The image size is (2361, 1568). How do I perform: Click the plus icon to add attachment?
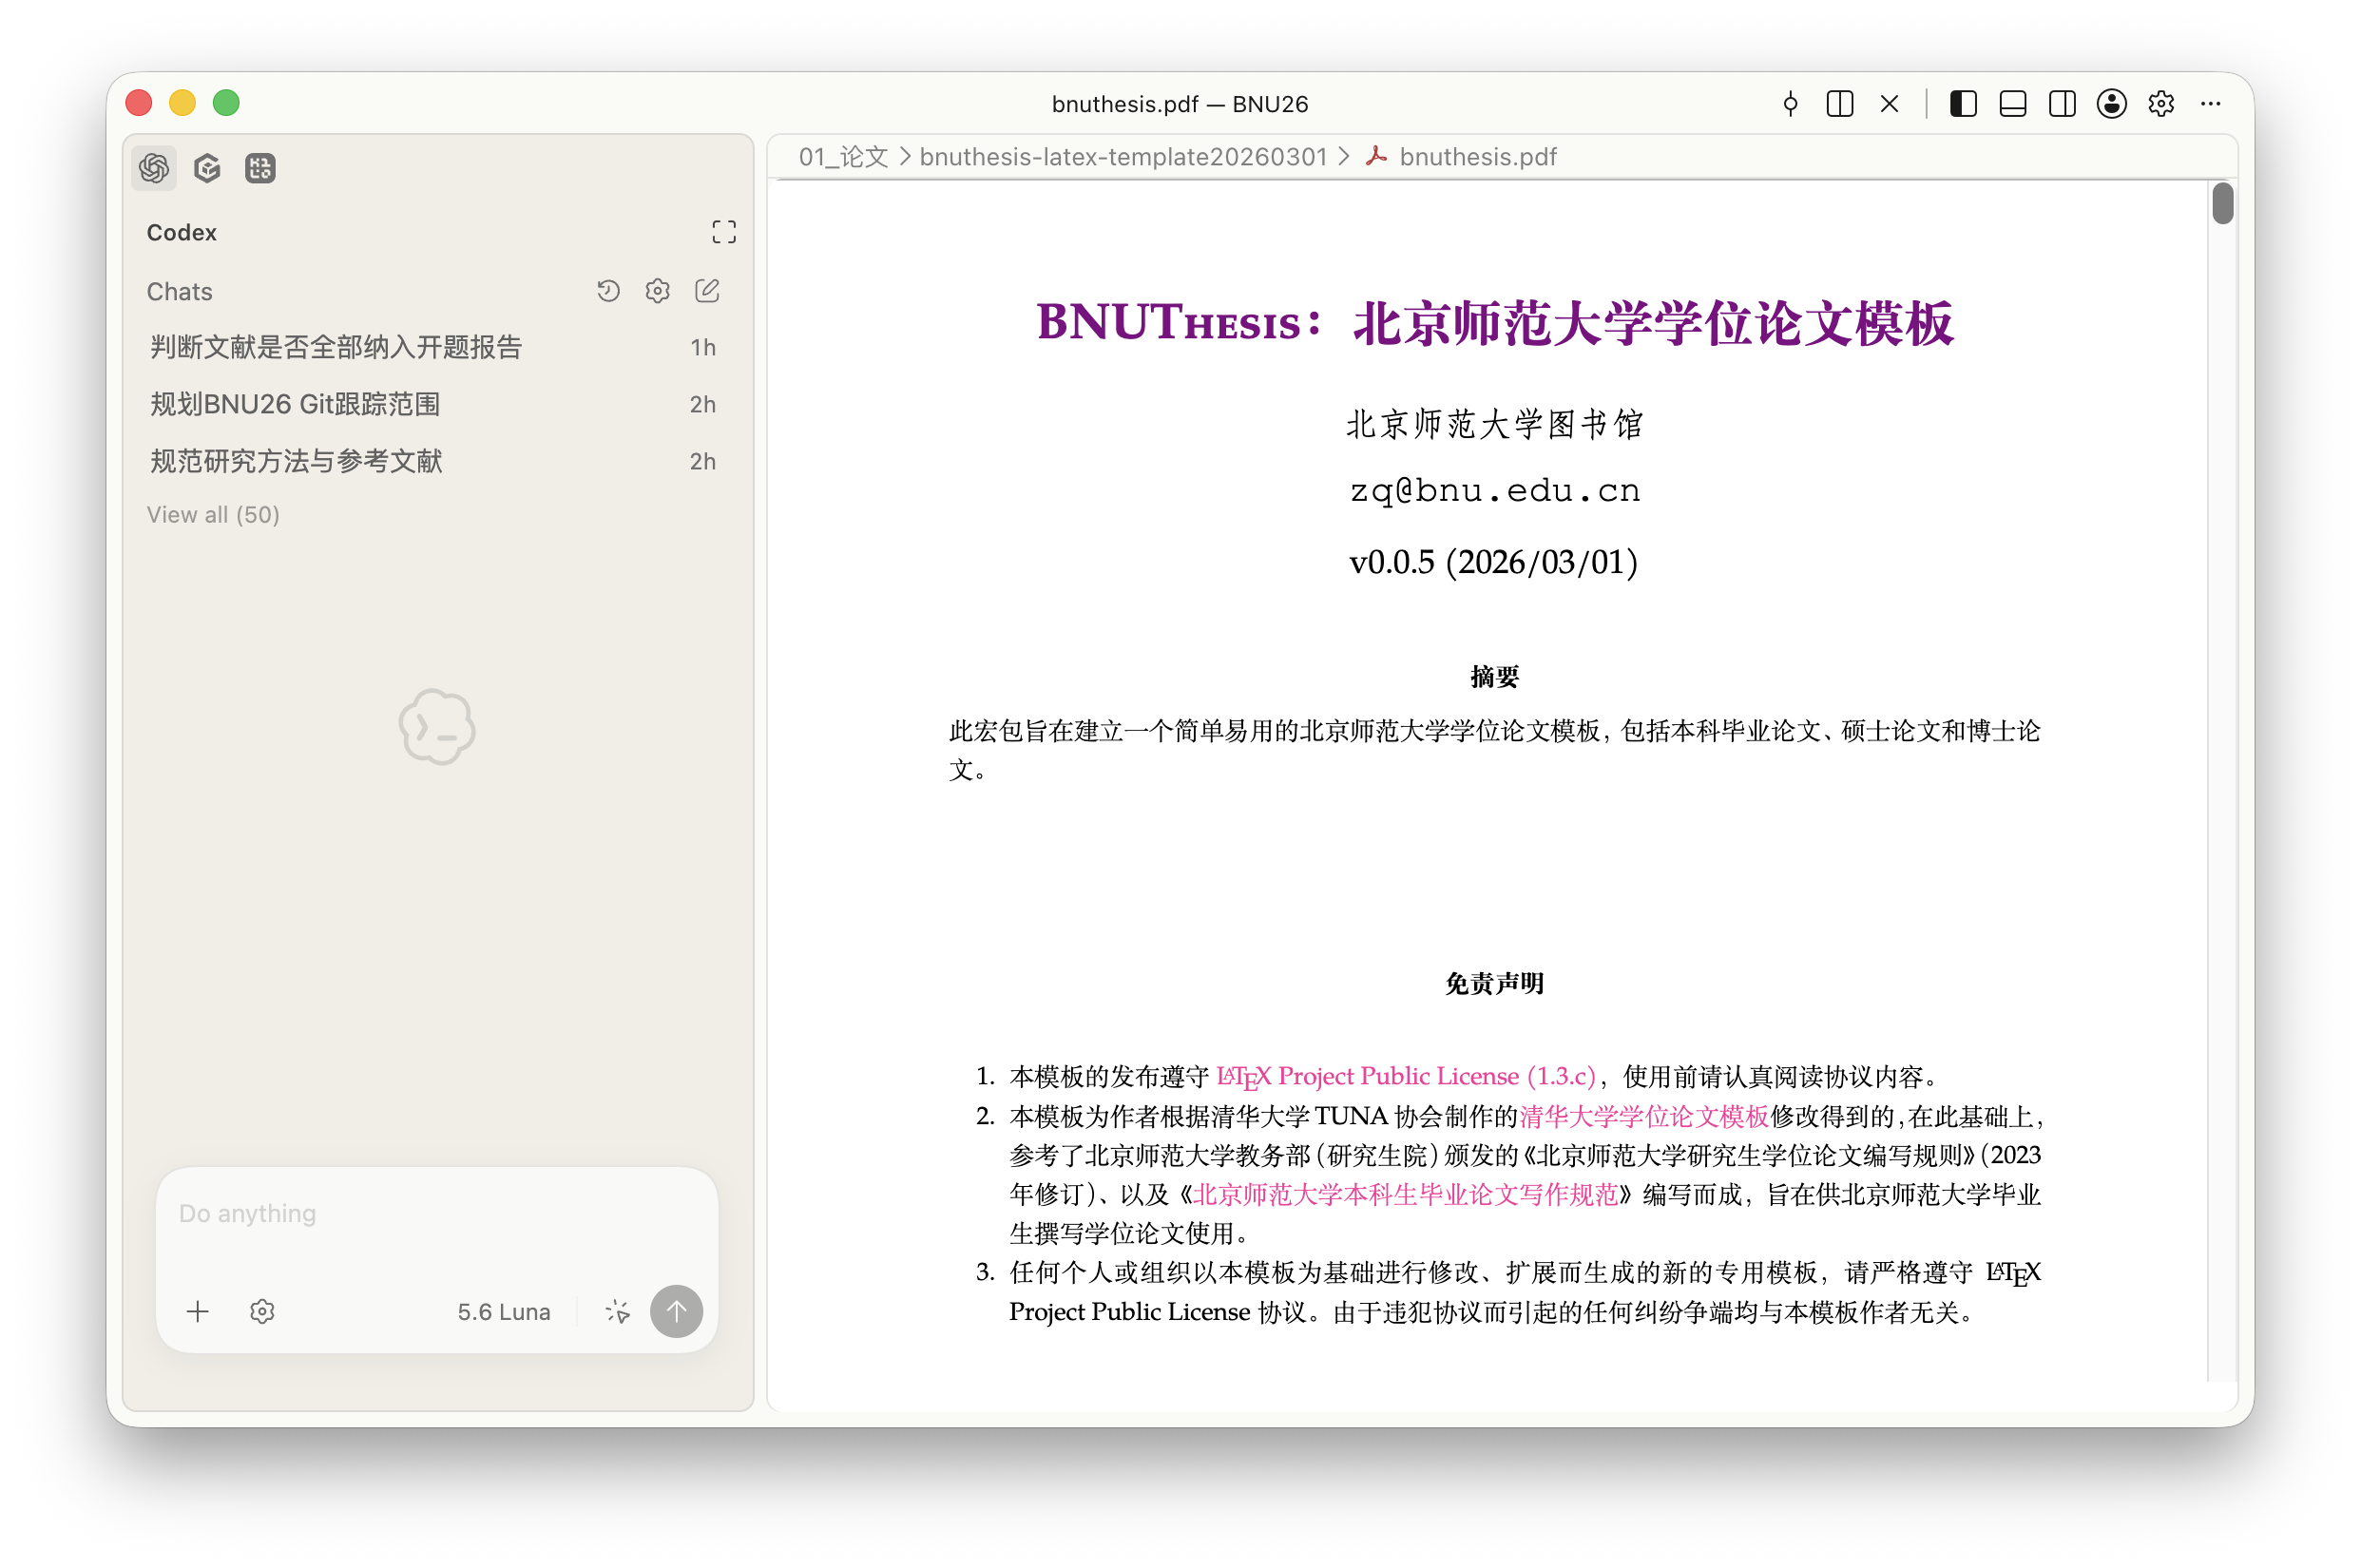coord(198,1311)
